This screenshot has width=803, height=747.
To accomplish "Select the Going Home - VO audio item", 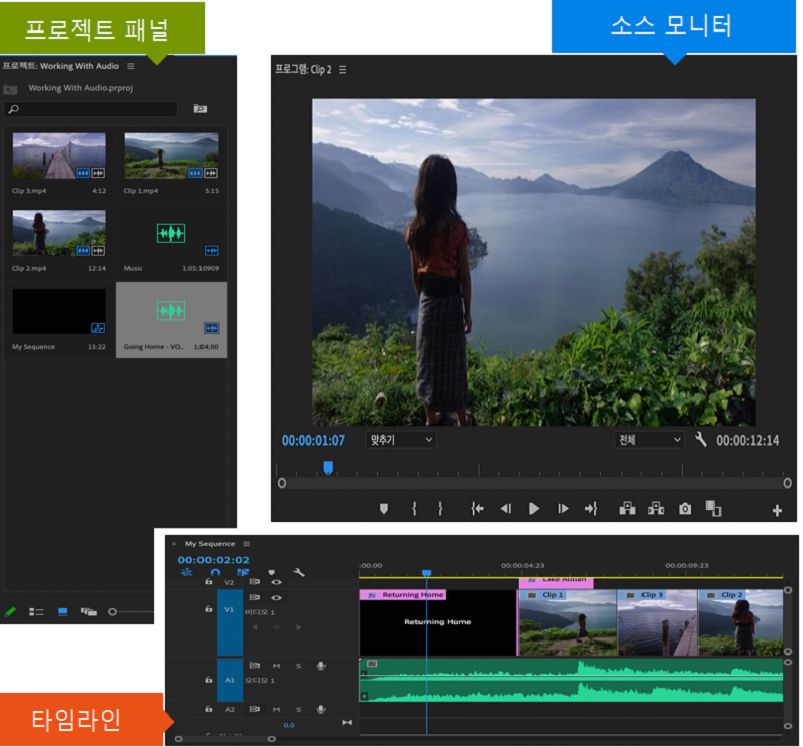I will 171,320.
